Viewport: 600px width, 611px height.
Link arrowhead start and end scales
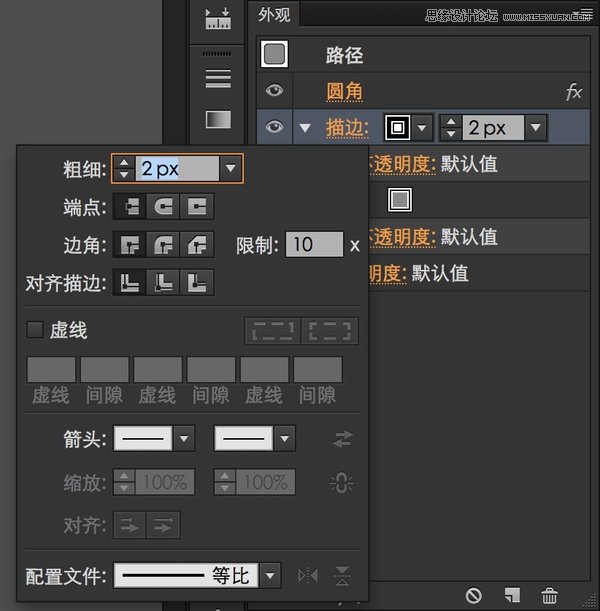pos(341,483)
